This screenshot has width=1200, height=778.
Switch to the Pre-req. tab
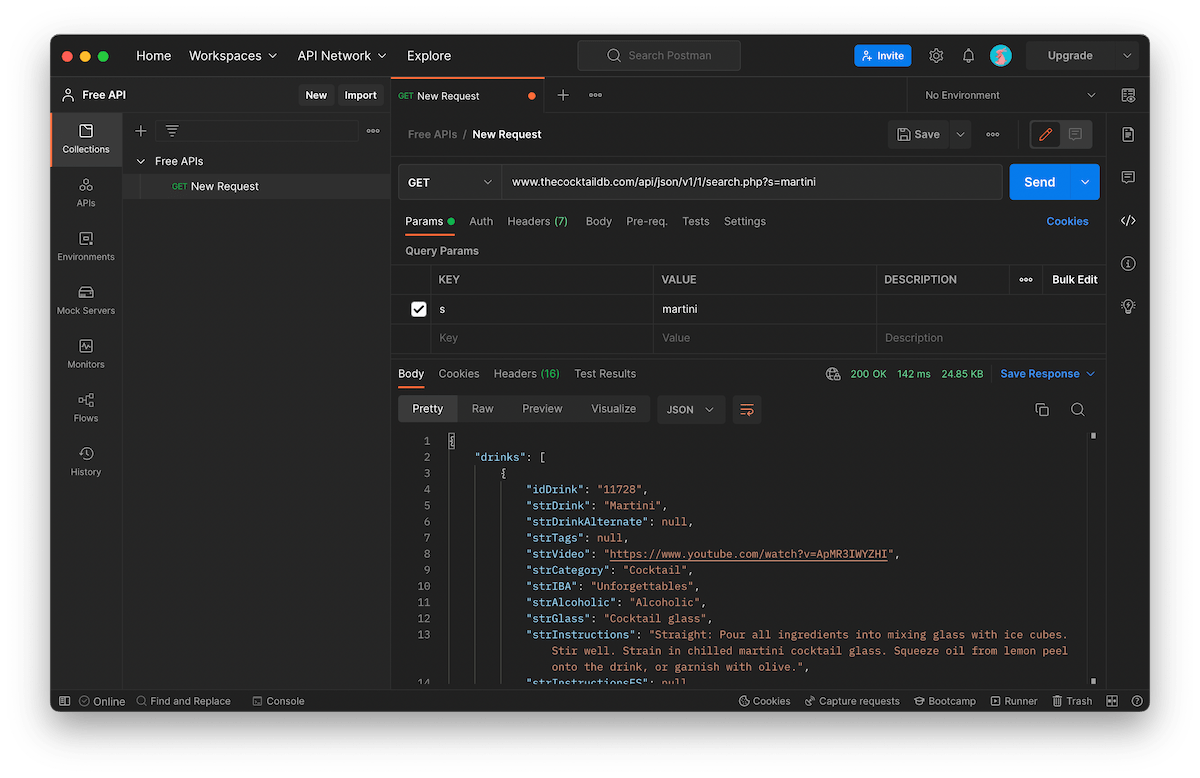647,221
